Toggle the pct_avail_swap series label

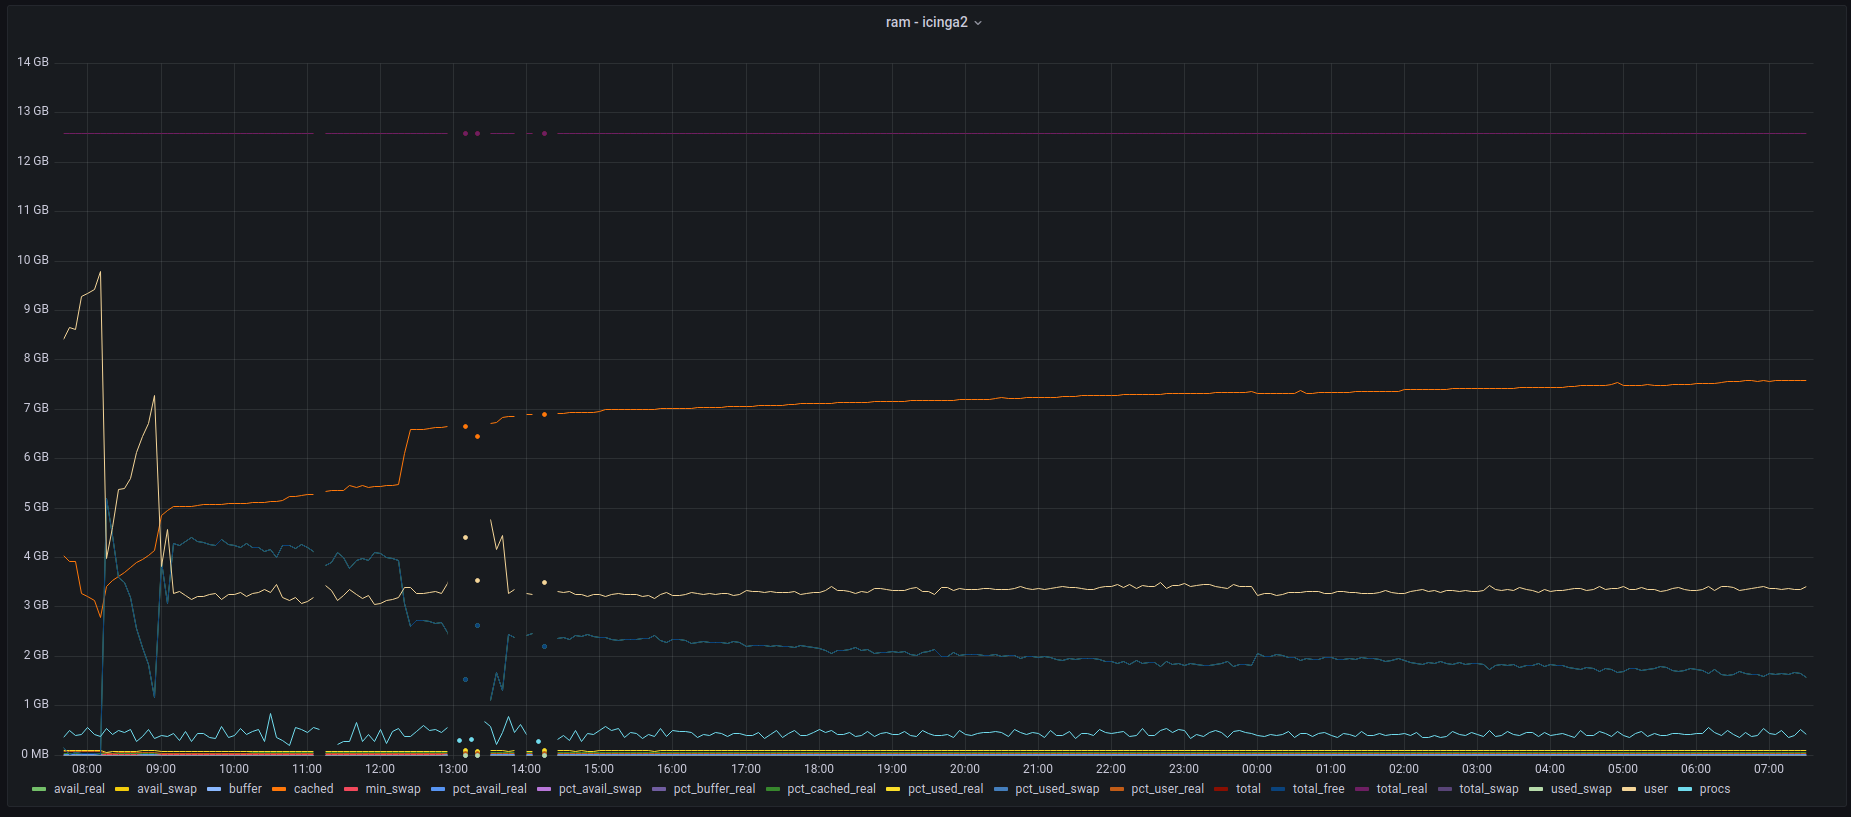[x=600, y=789]
